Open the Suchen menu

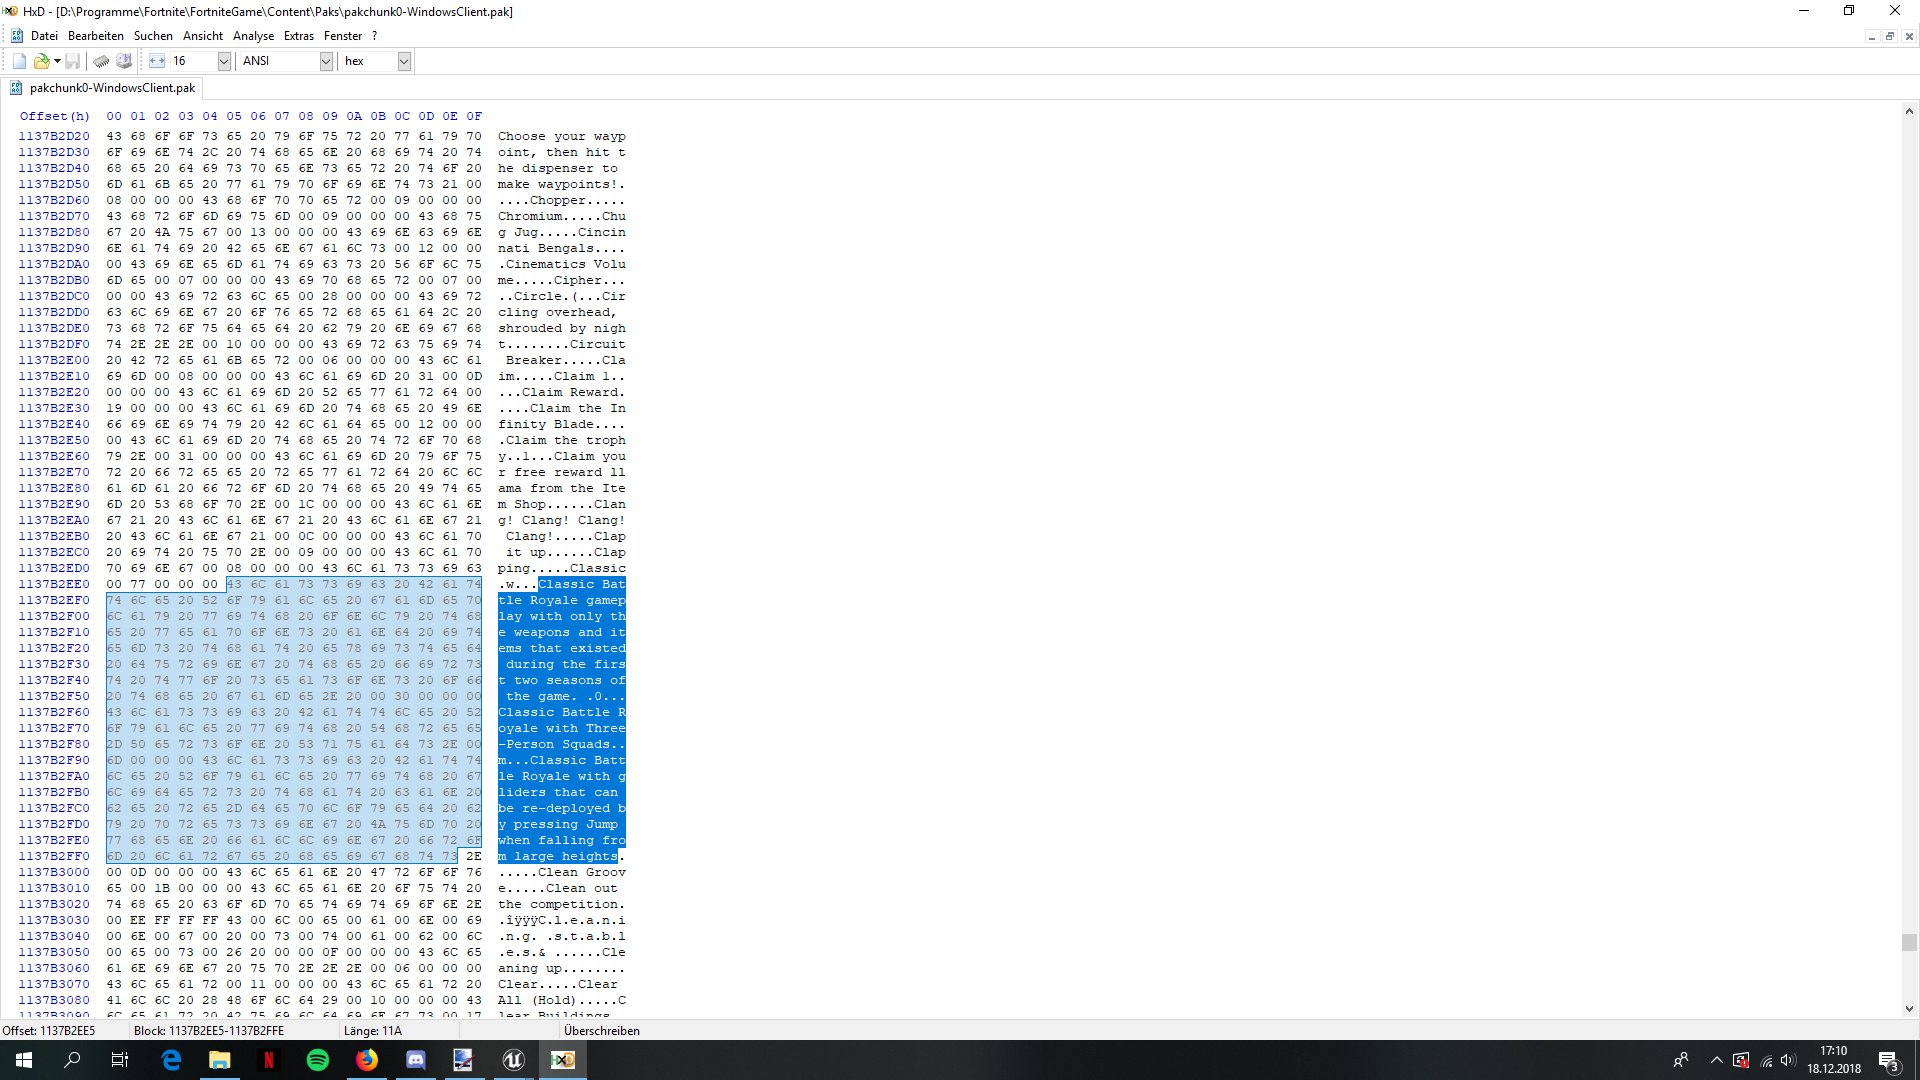(153, 36)
